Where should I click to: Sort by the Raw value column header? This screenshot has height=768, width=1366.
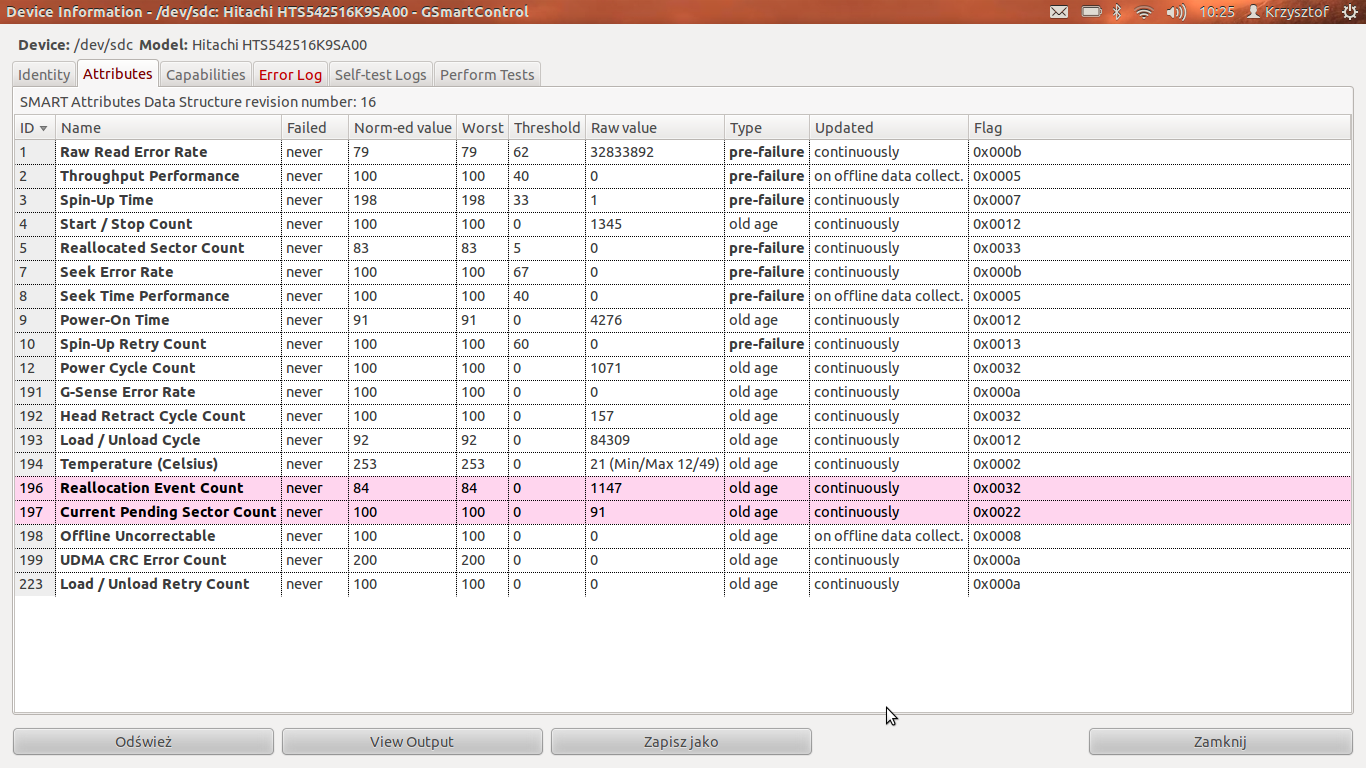click(x=655, y=128)
